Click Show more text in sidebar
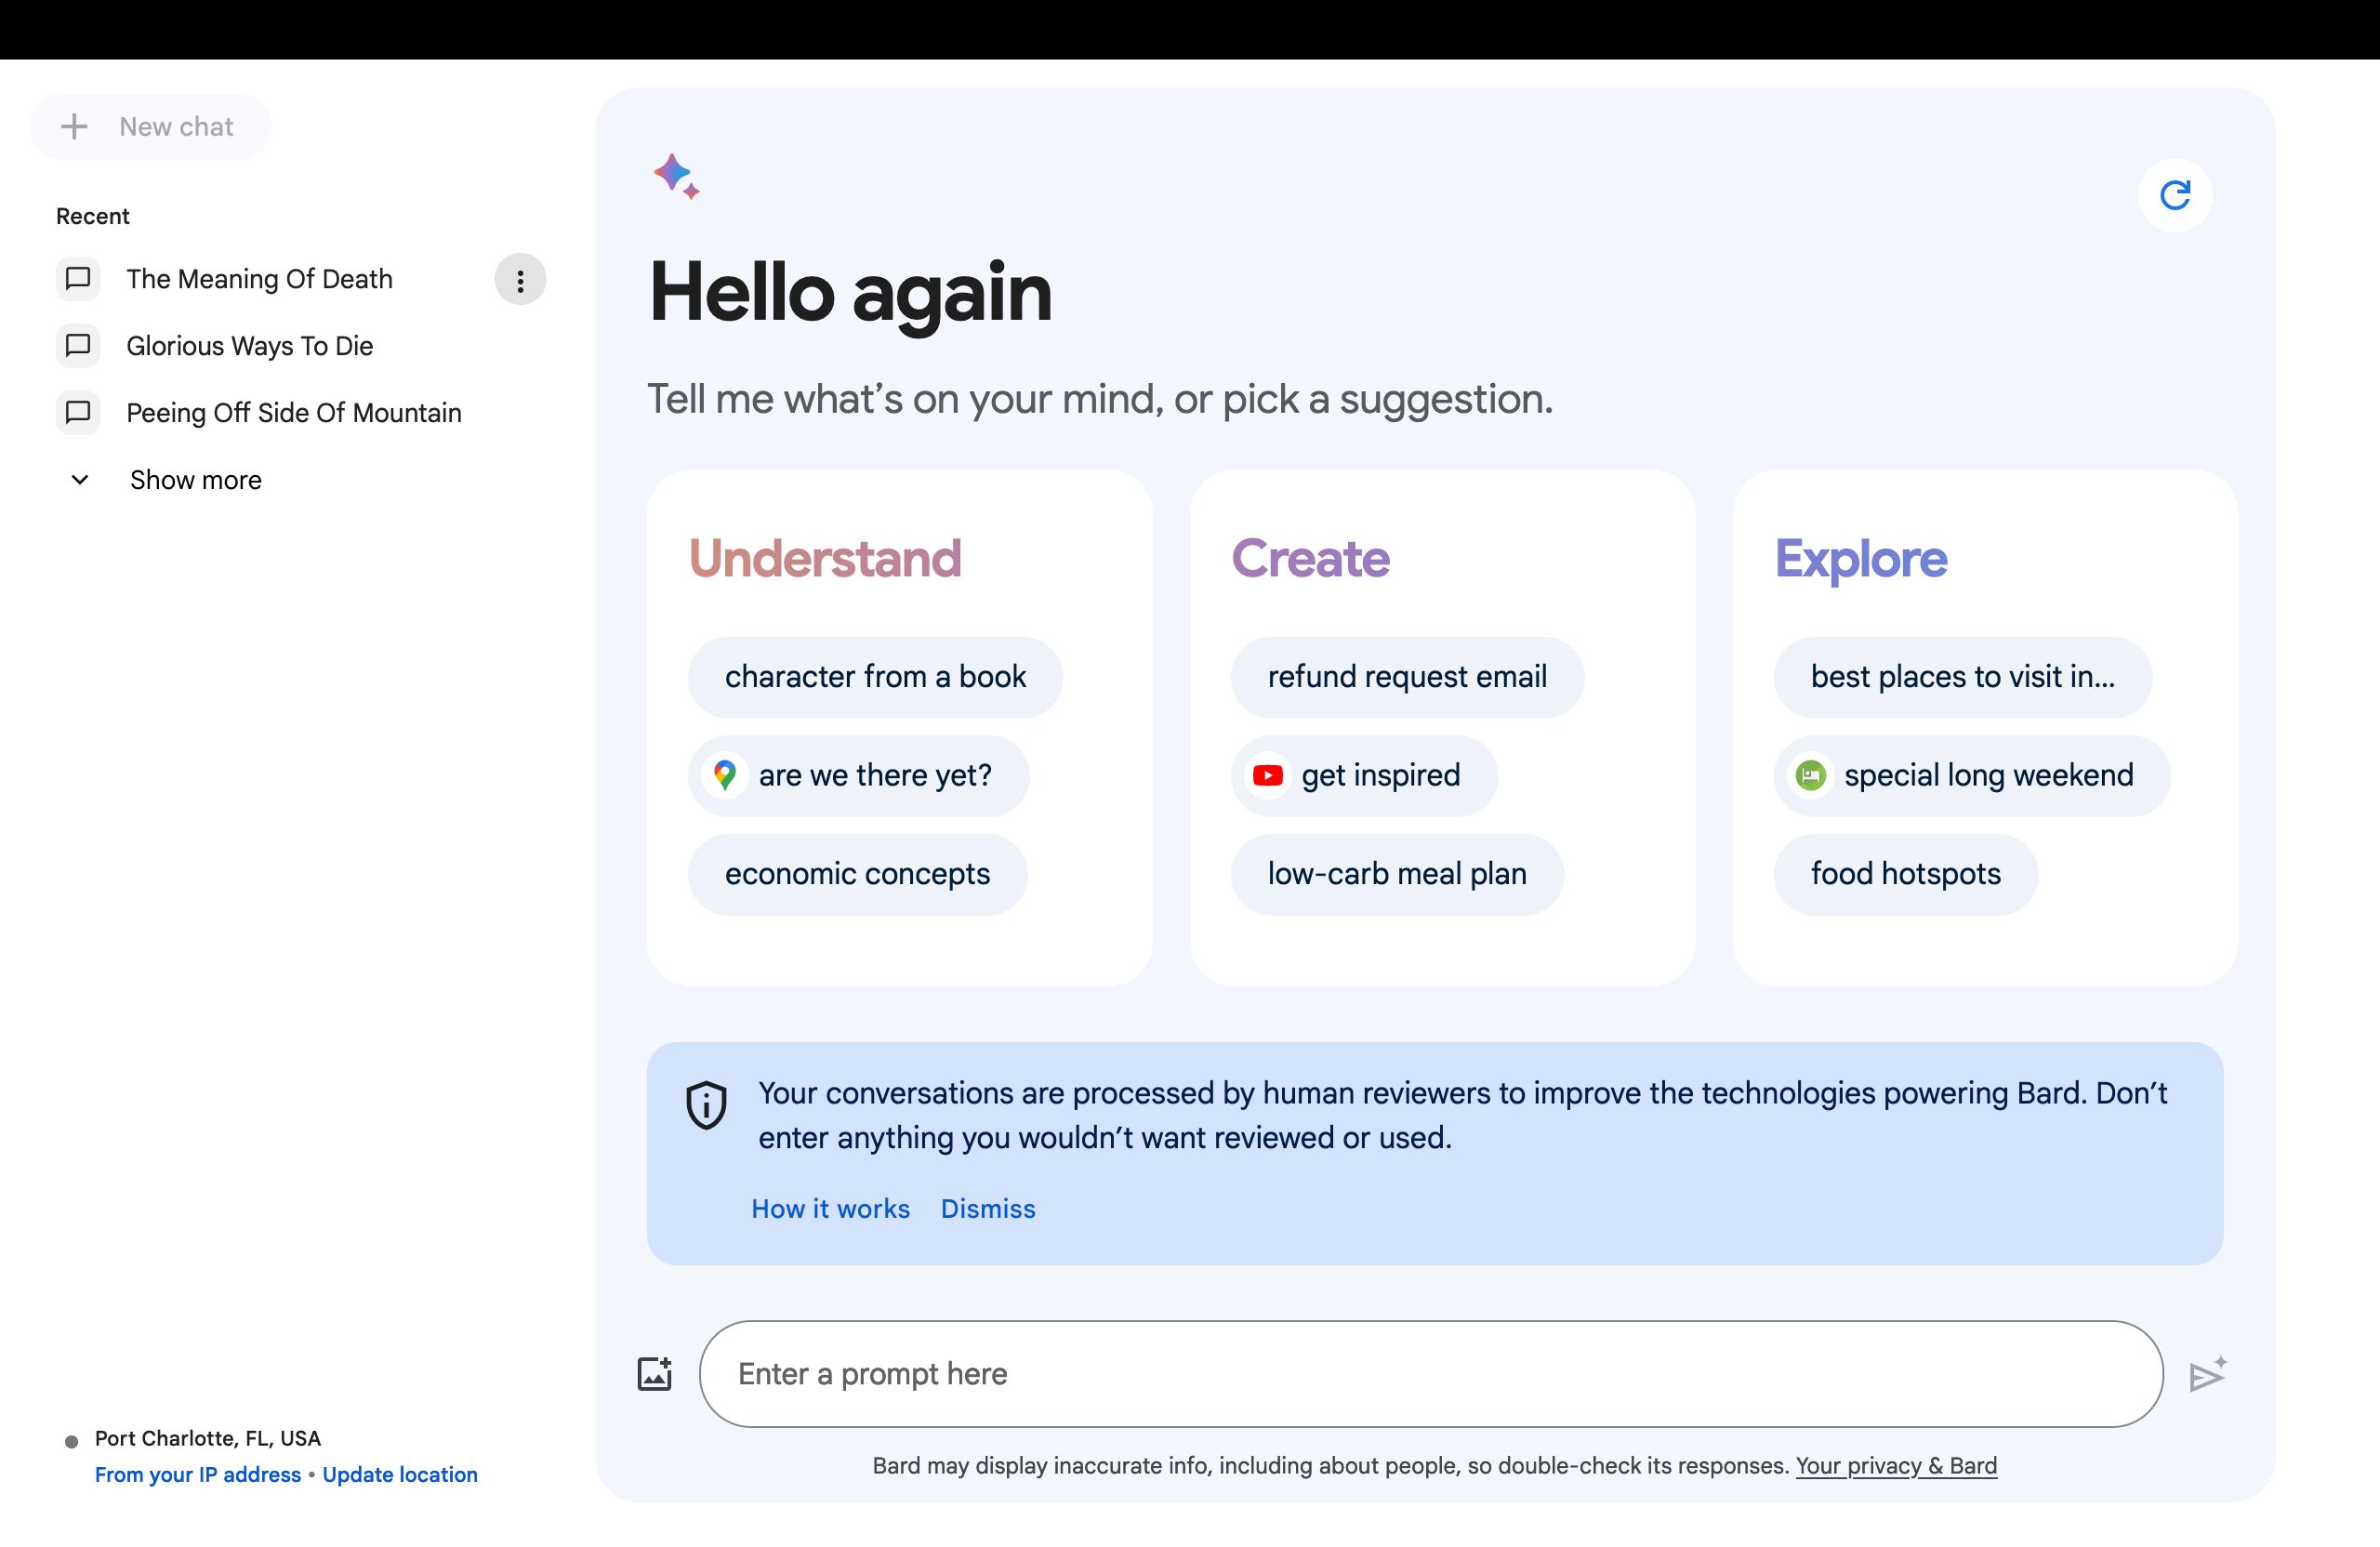This screenshot has height=1547, width=2380. click(x=196, y=480)
